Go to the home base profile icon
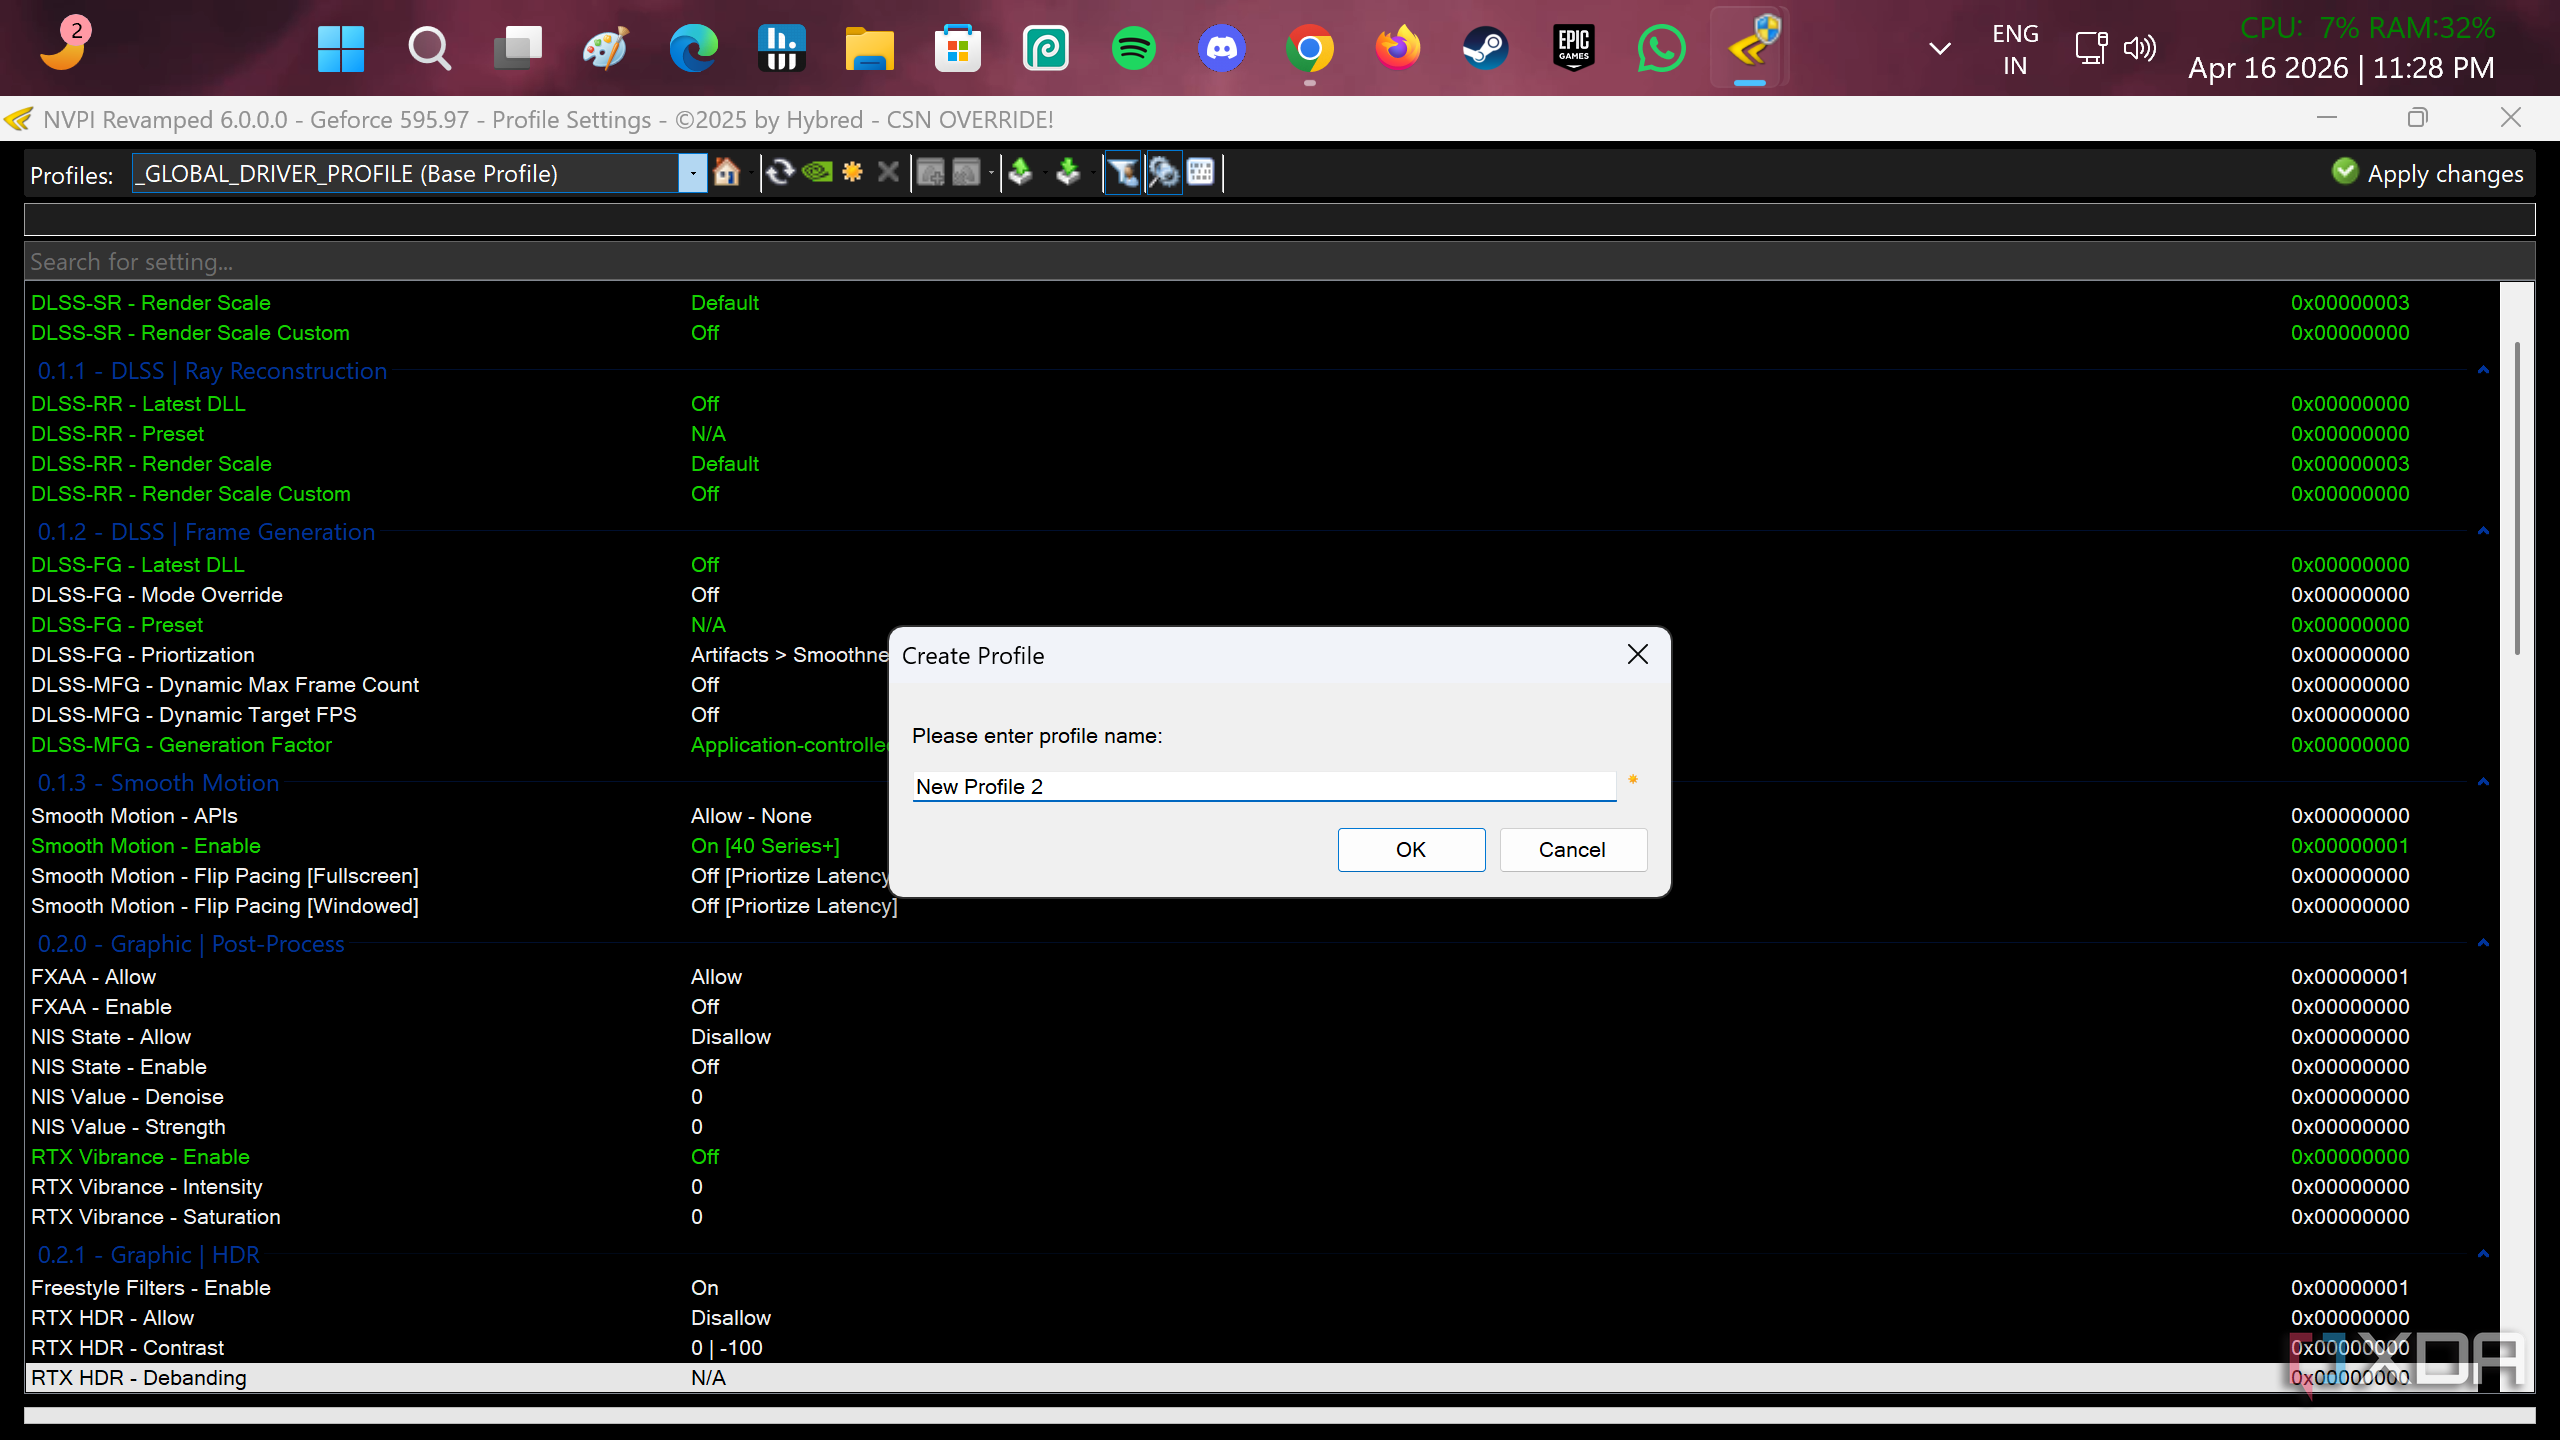 click(x=727, y=173)
